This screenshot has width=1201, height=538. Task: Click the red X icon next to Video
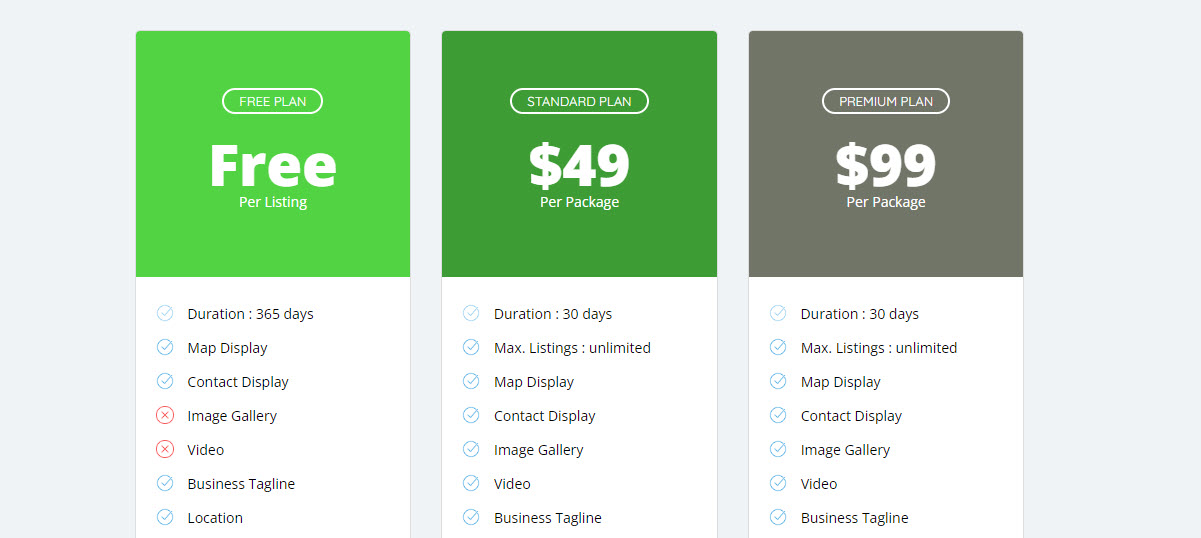[x=165, y=449]
